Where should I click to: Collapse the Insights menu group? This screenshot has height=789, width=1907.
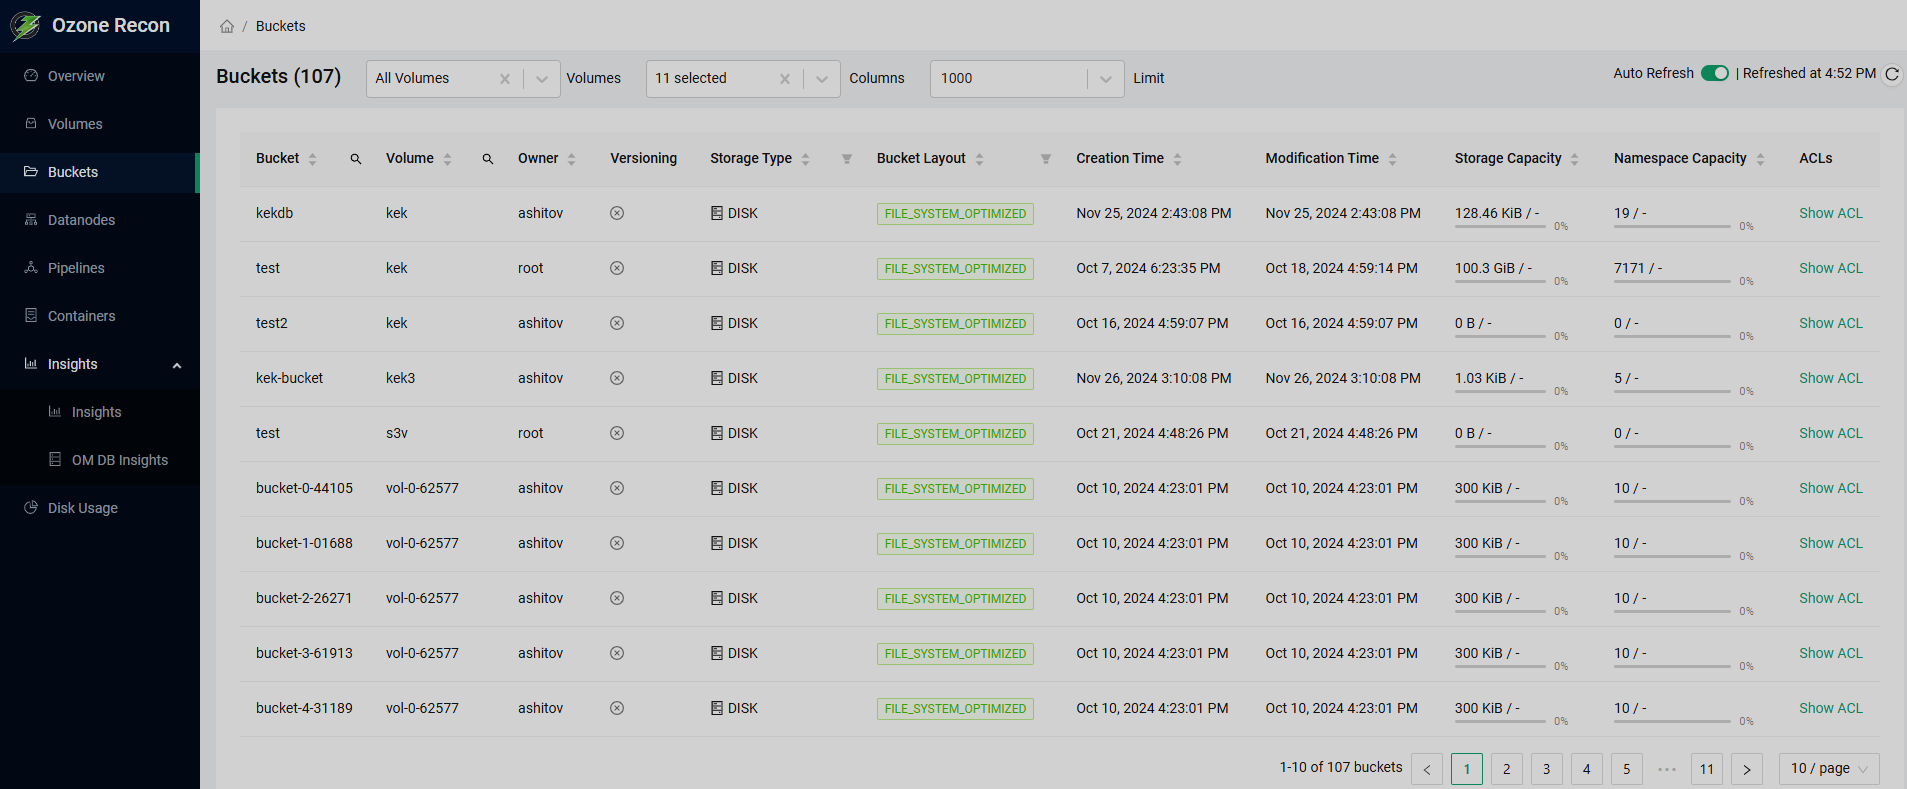(177, 365)
